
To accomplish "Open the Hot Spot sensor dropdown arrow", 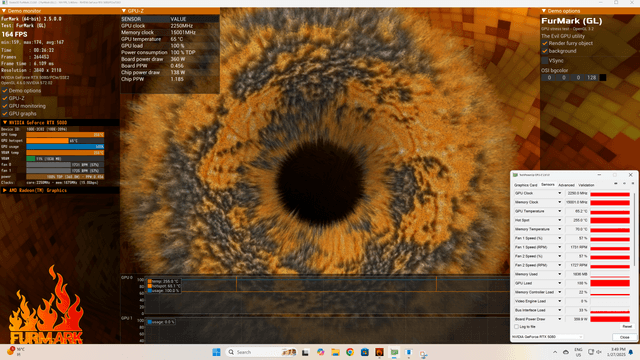I will tap(560, 220).
